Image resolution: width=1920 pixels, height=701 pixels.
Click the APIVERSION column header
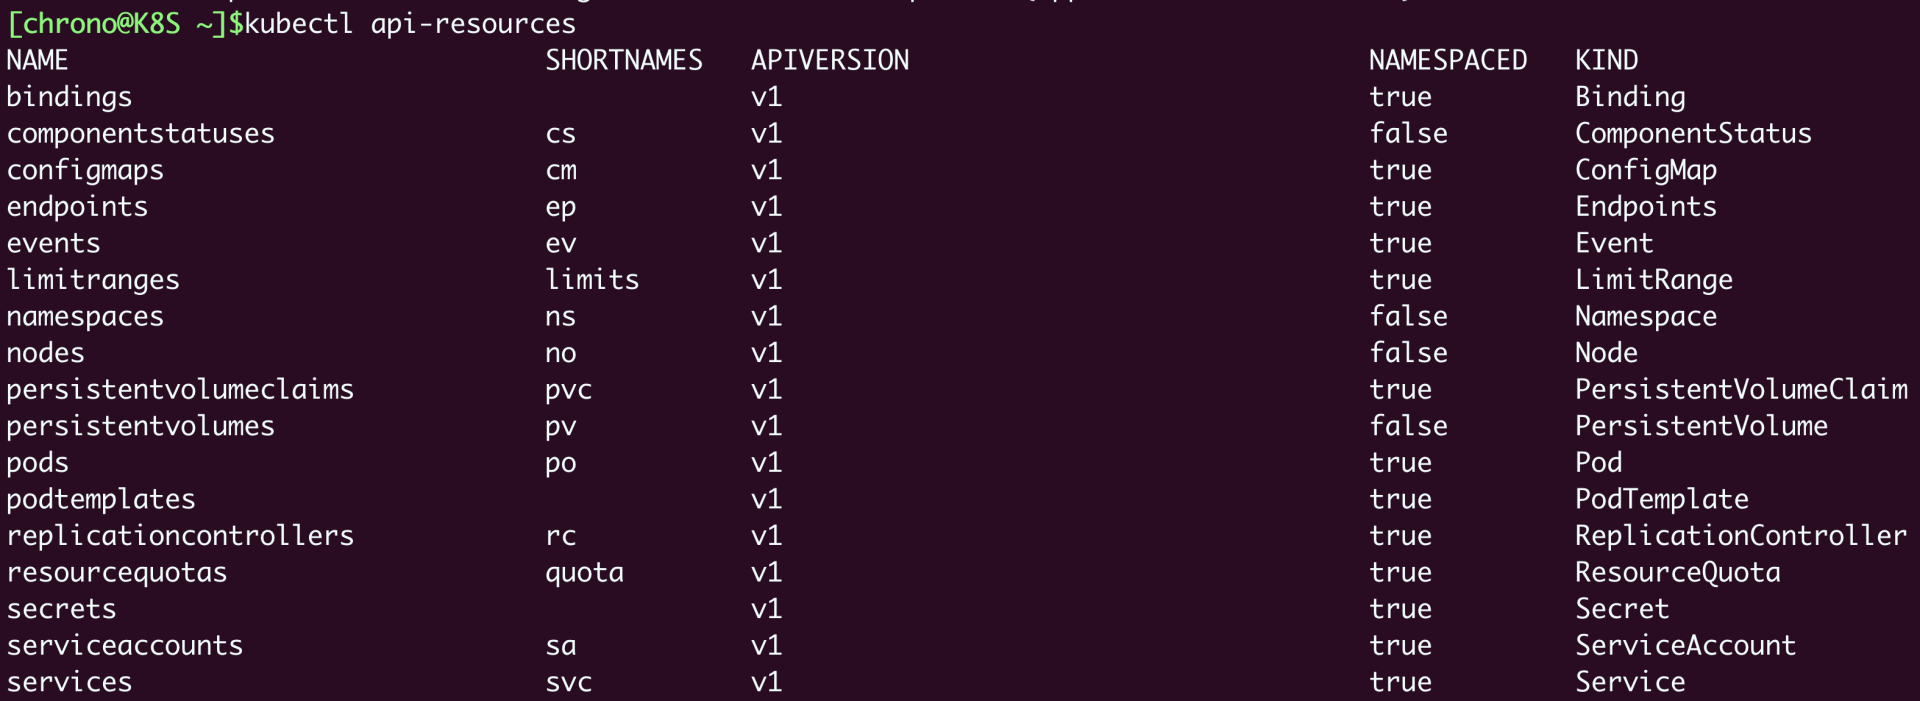coord(830,60)
